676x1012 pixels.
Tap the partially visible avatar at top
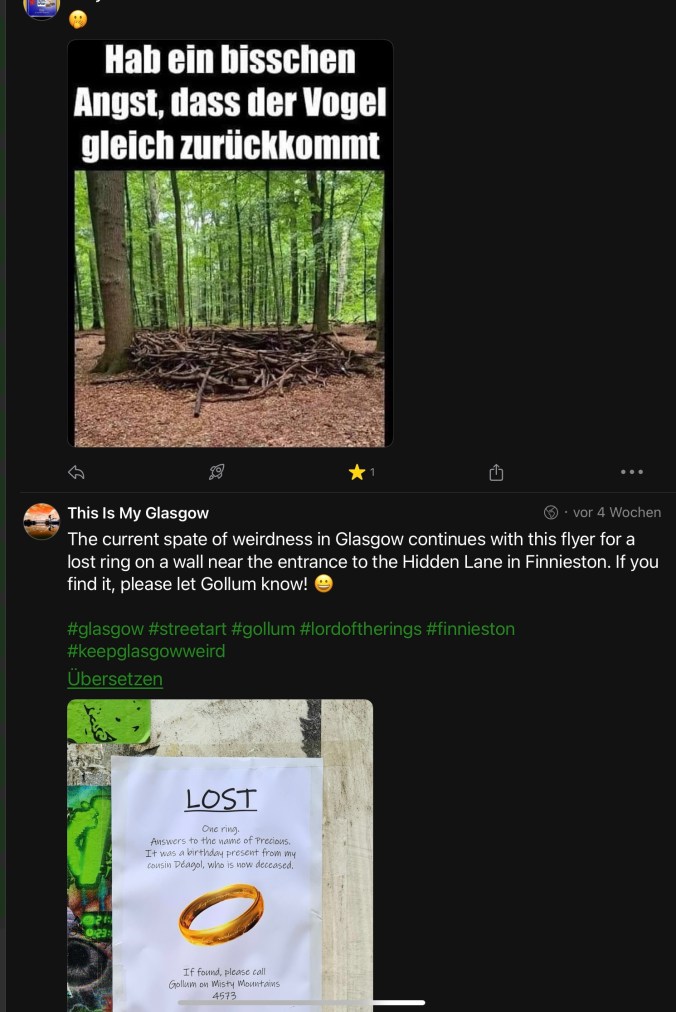[x=42, y=8]
